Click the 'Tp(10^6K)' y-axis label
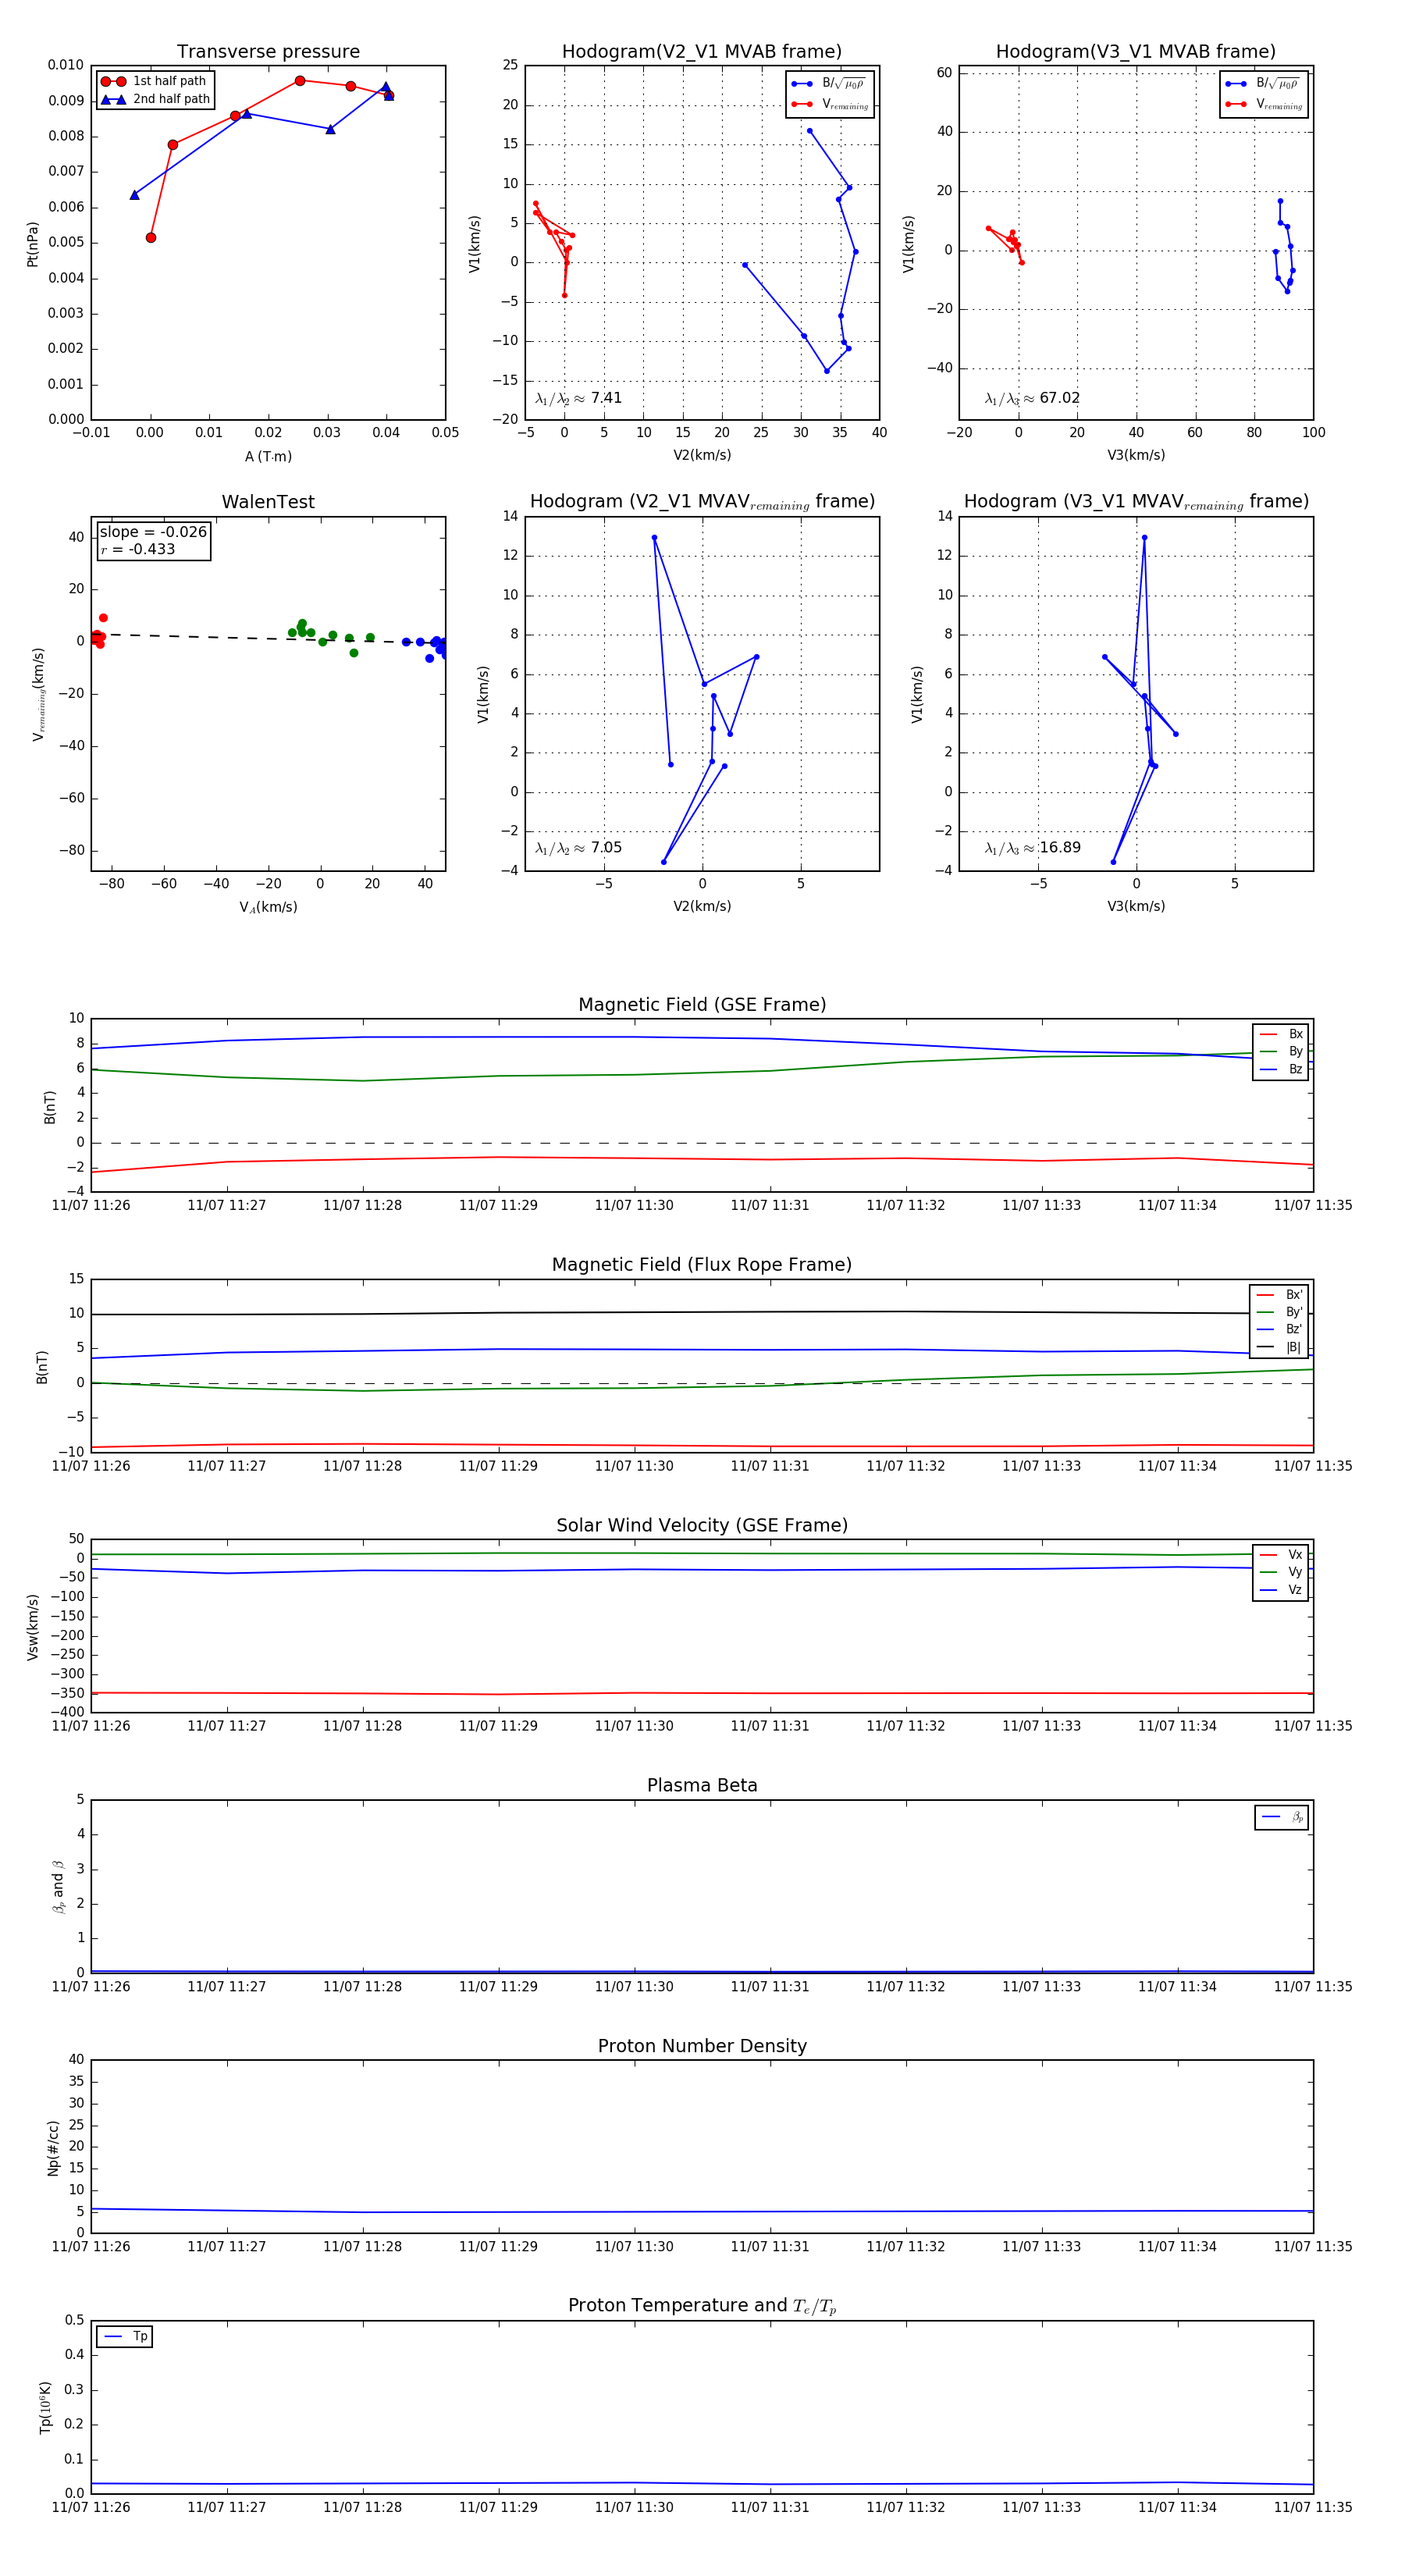 click(45, 2407)
